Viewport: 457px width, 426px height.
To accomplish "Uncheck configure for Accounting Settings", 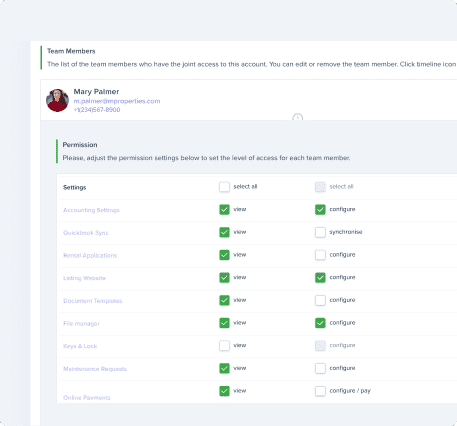I will pos(320,210).
